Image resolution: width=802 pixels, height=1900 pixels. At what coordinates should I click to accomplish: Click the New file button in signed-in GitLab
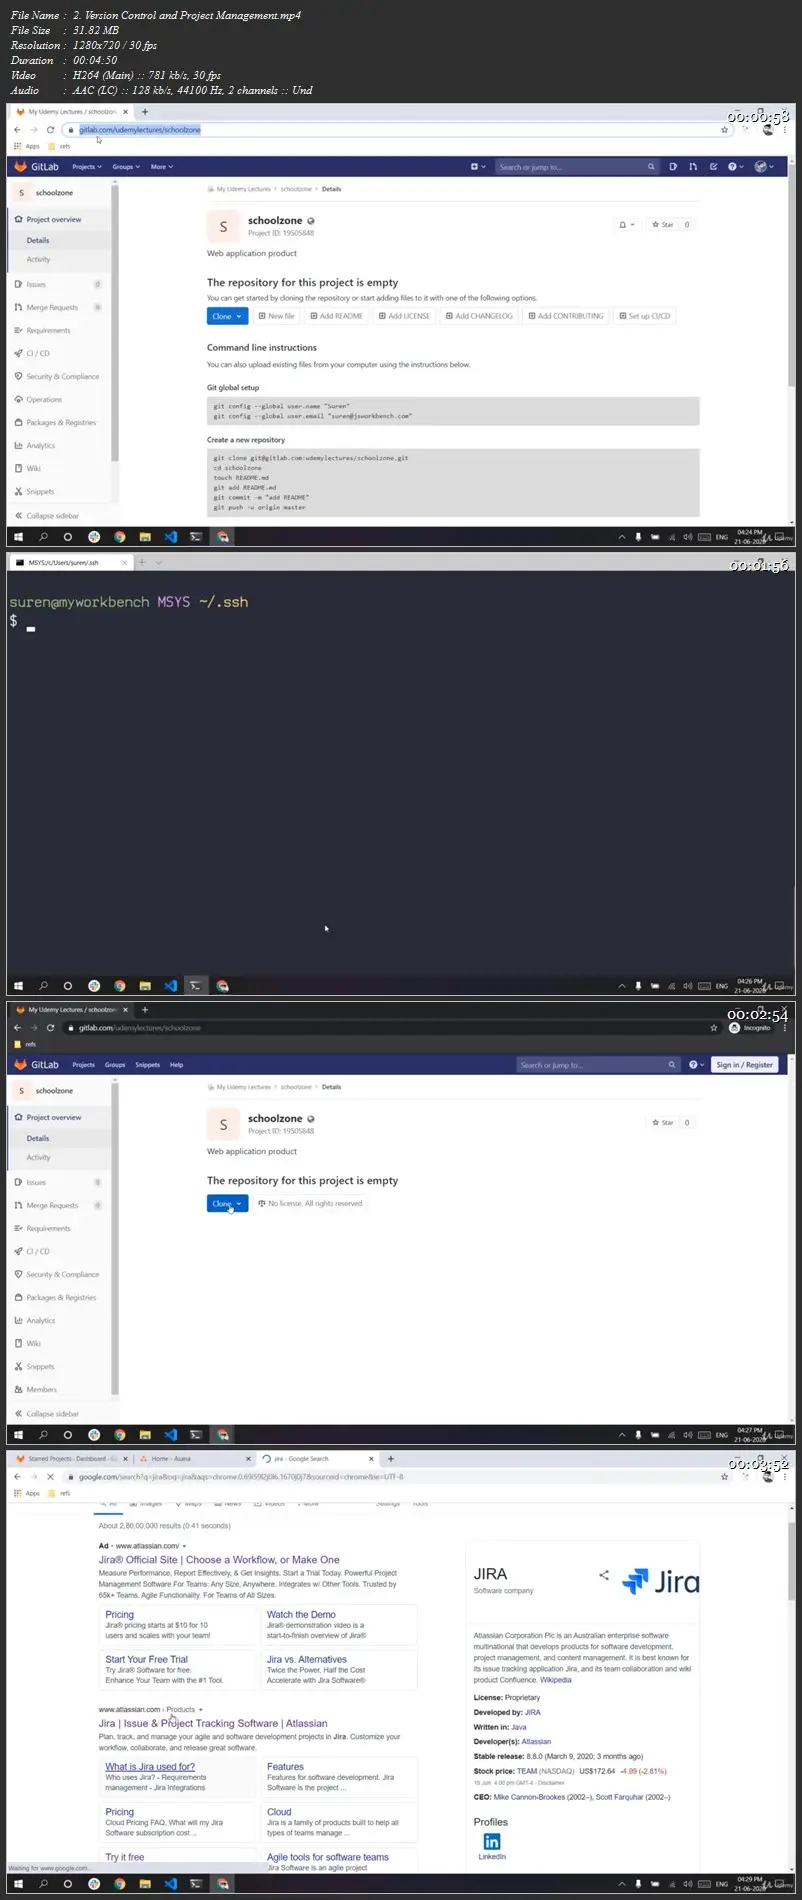pyautogui.click(x=276, y=316)
